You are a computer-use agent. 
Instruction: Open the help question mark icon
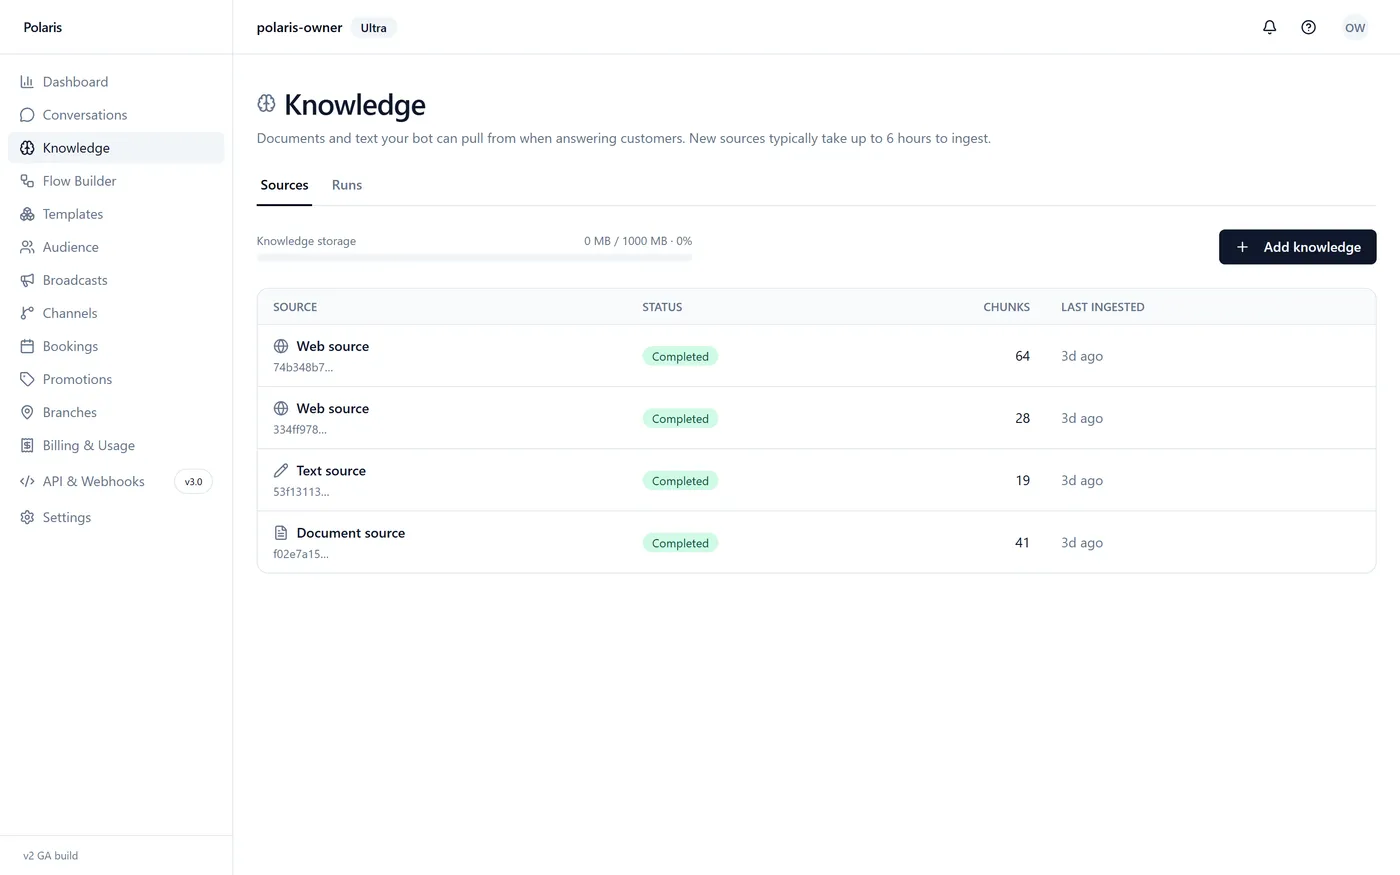point(1308,27)
